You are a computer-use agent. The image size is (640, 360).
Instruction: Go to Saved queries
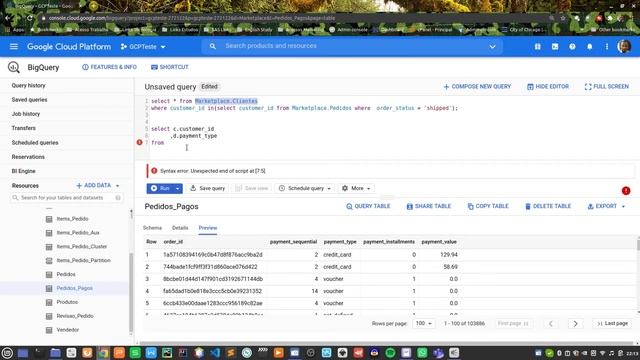pyautogui.click(x=29, y=100)
